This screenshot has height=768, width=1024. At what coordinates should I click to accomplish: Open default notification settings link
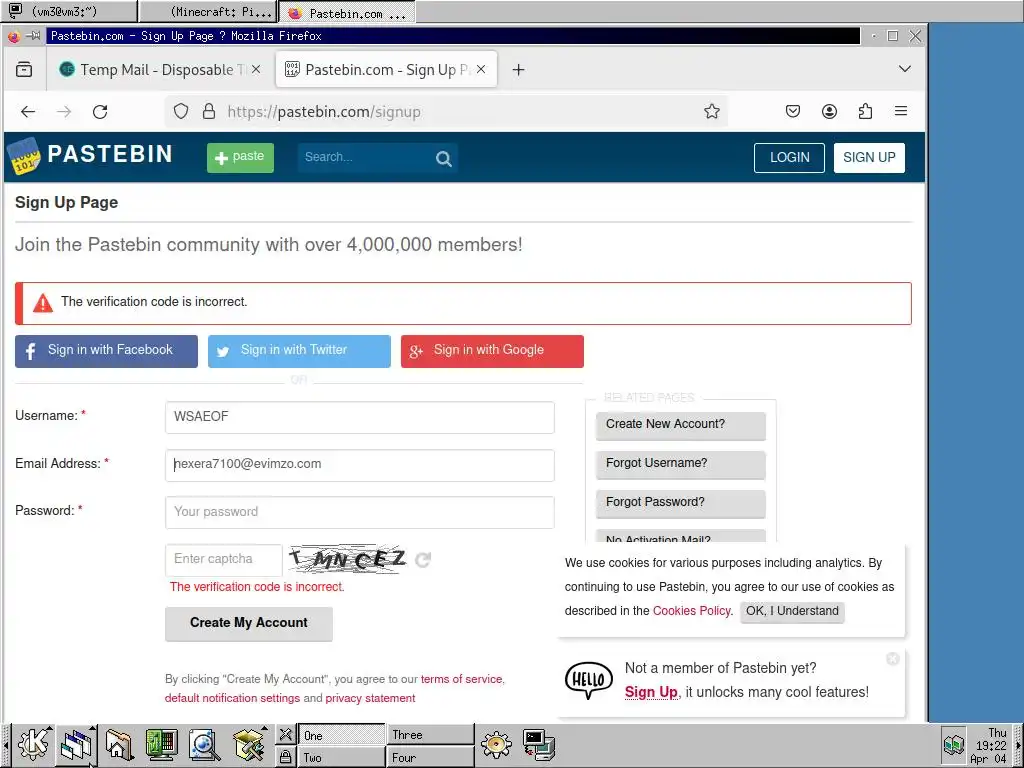232,698
